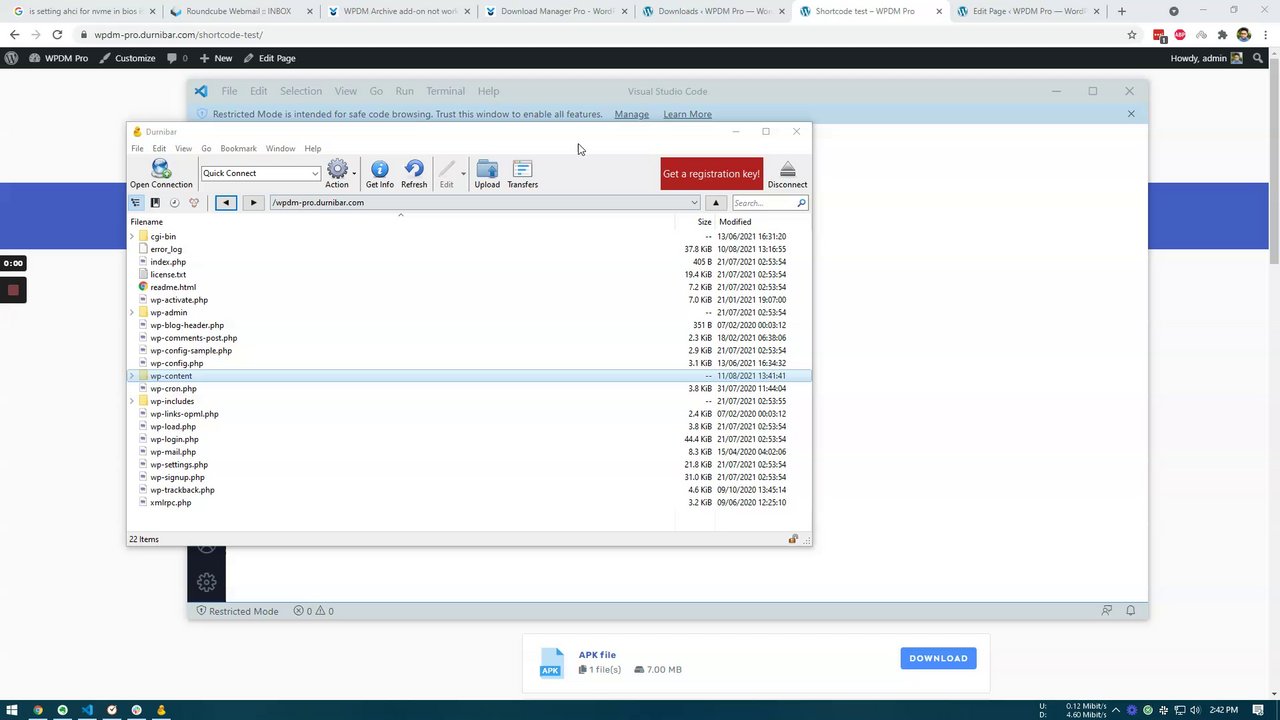Click New in WP admin bar
1280x720 pixels.
215,58
